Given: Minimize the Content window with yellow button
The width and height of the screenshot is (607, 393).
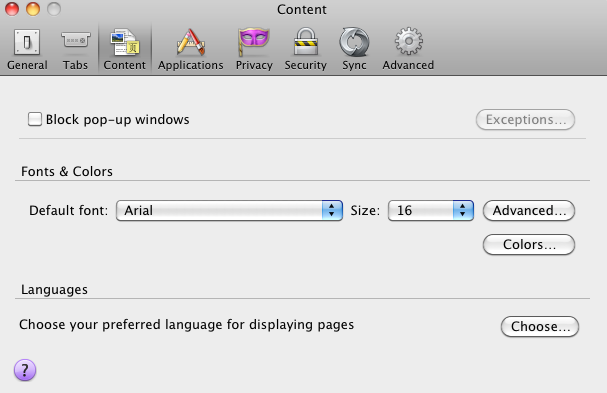Looking at the screenshot, I should pyautogui.click(x=33, y=9).
